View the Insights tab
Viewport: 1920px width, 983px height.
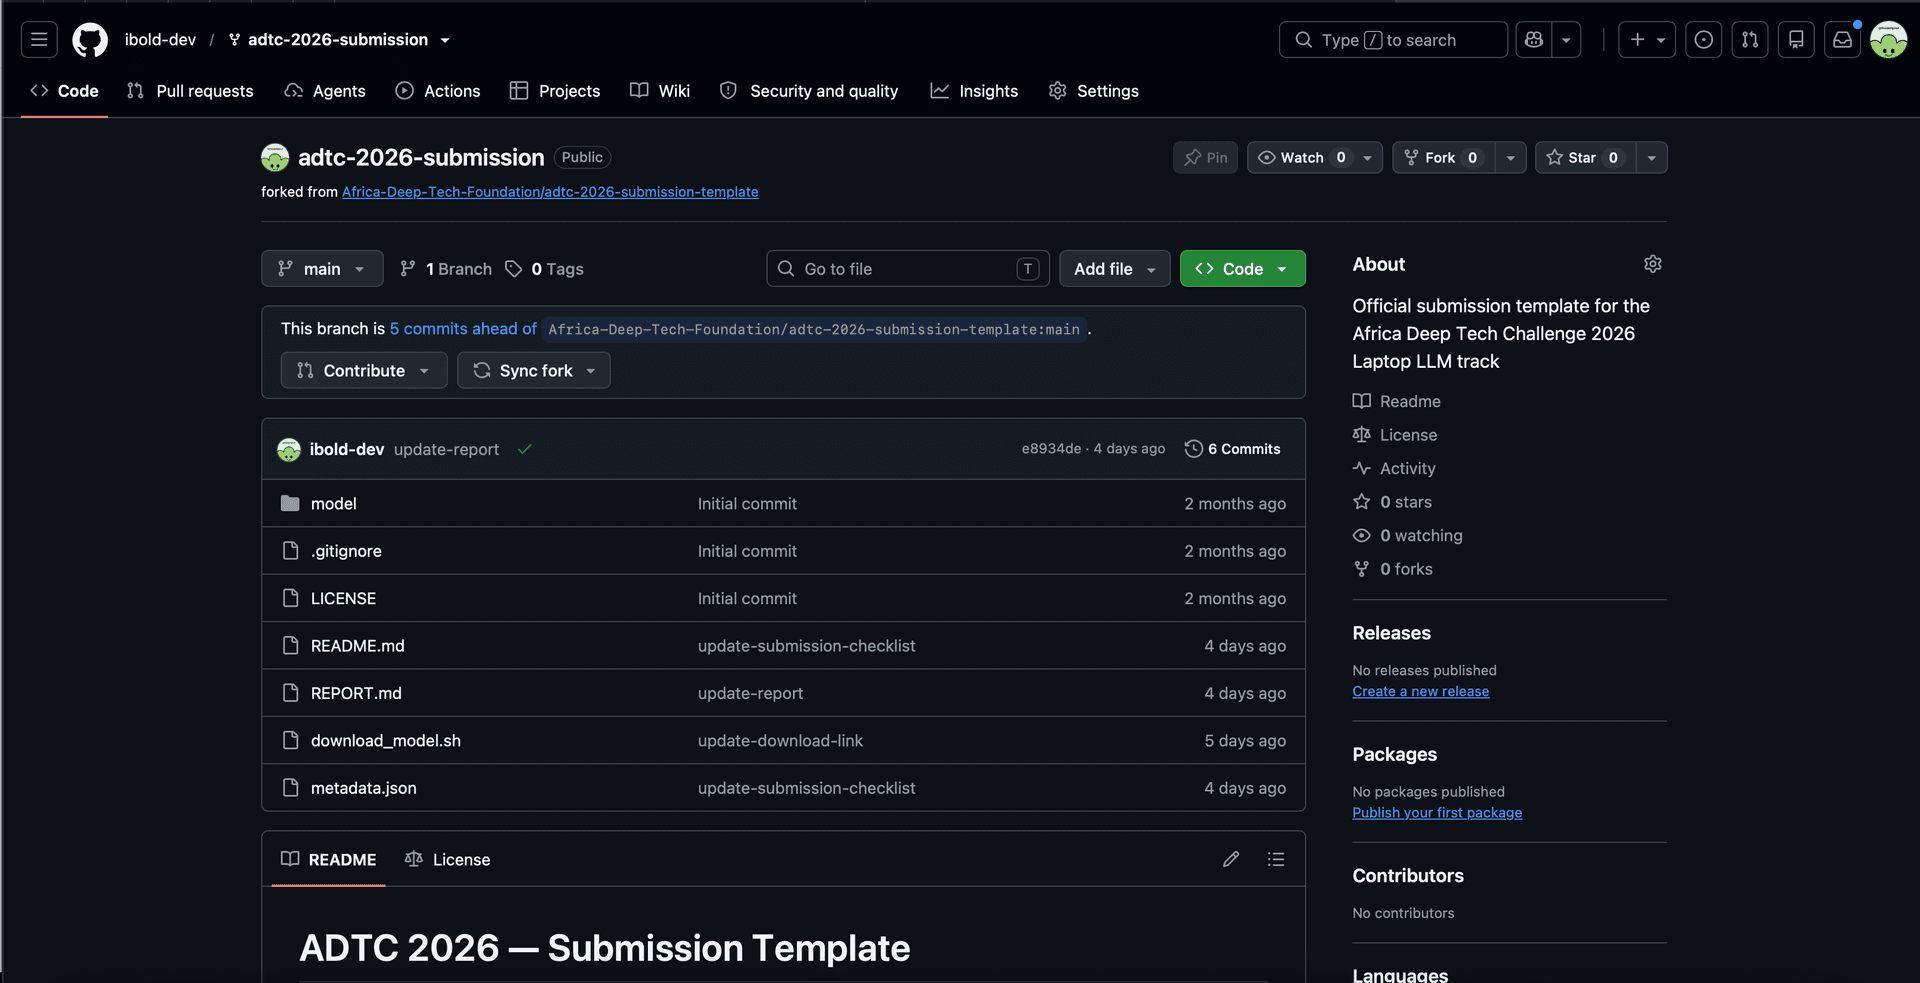coord(974,91)
